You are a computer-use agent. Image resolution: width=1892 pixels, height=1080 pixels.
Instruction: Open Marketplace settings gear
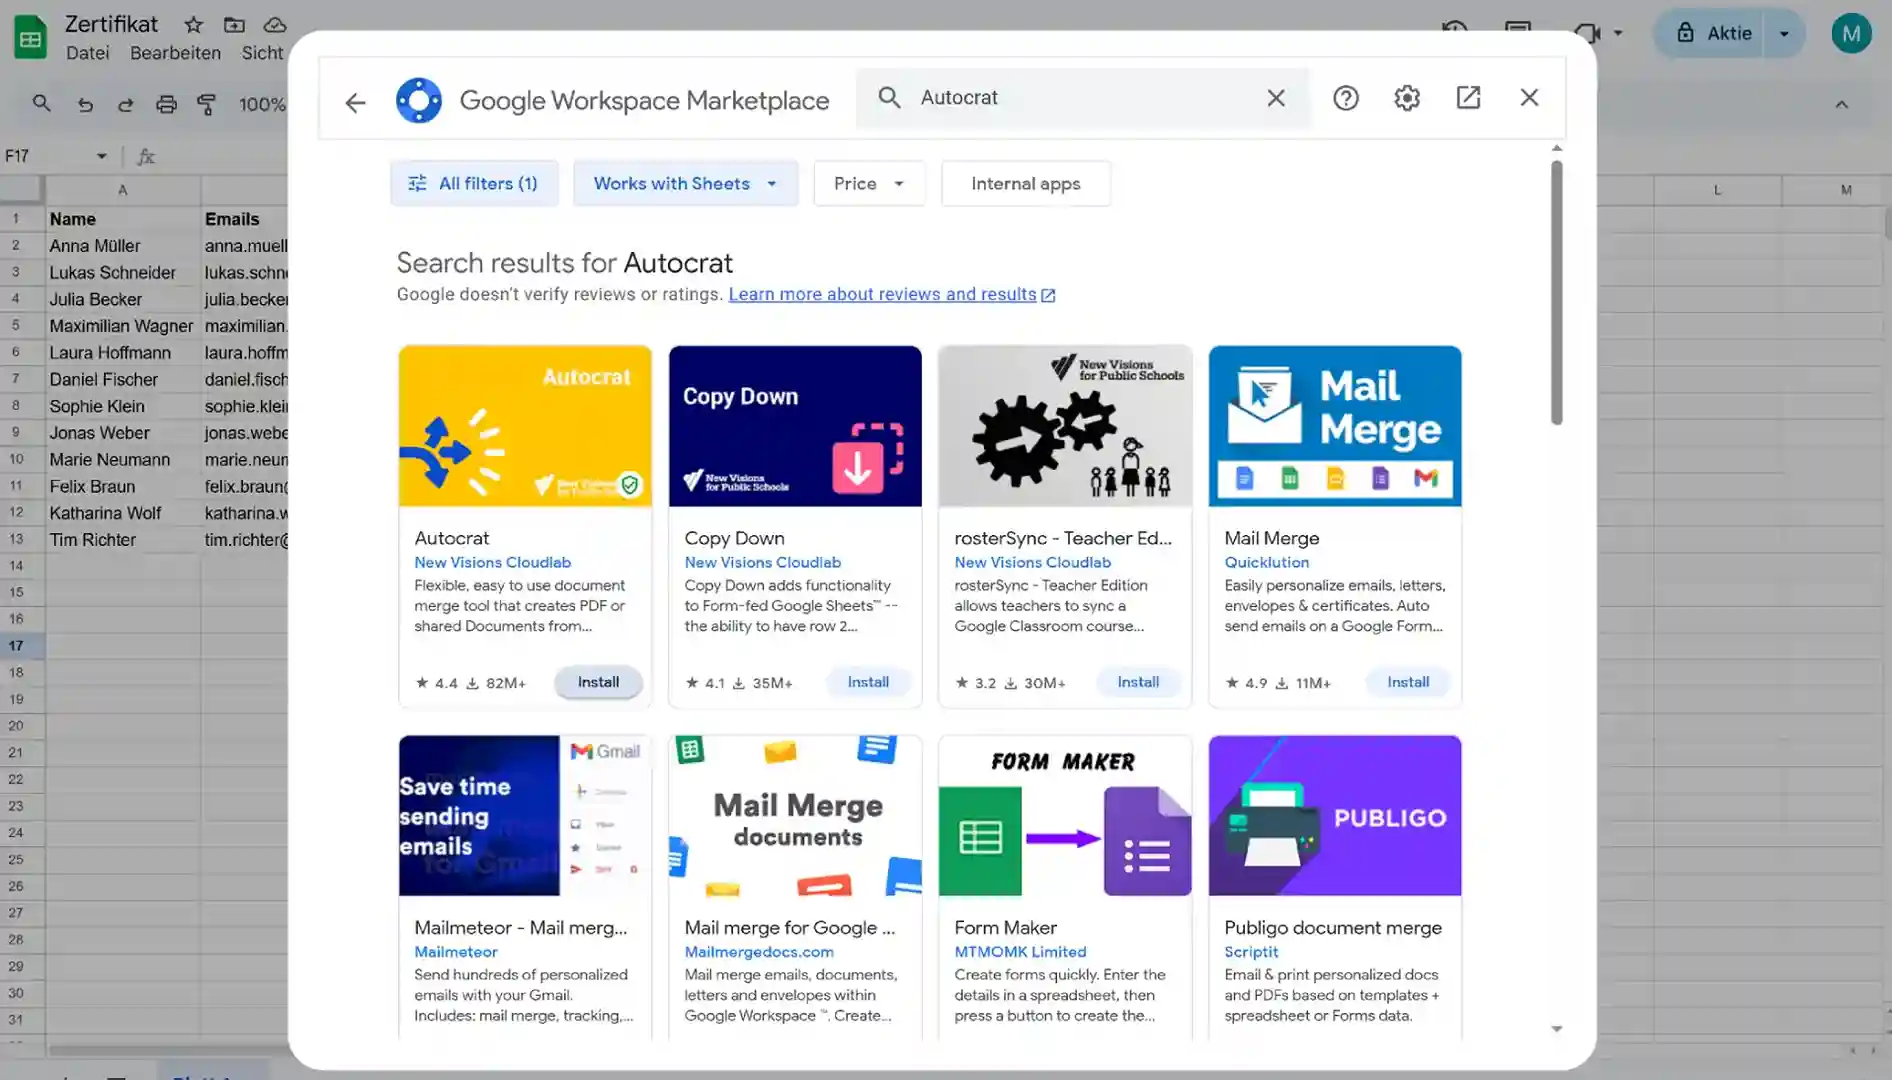[x=1407, y=98]
